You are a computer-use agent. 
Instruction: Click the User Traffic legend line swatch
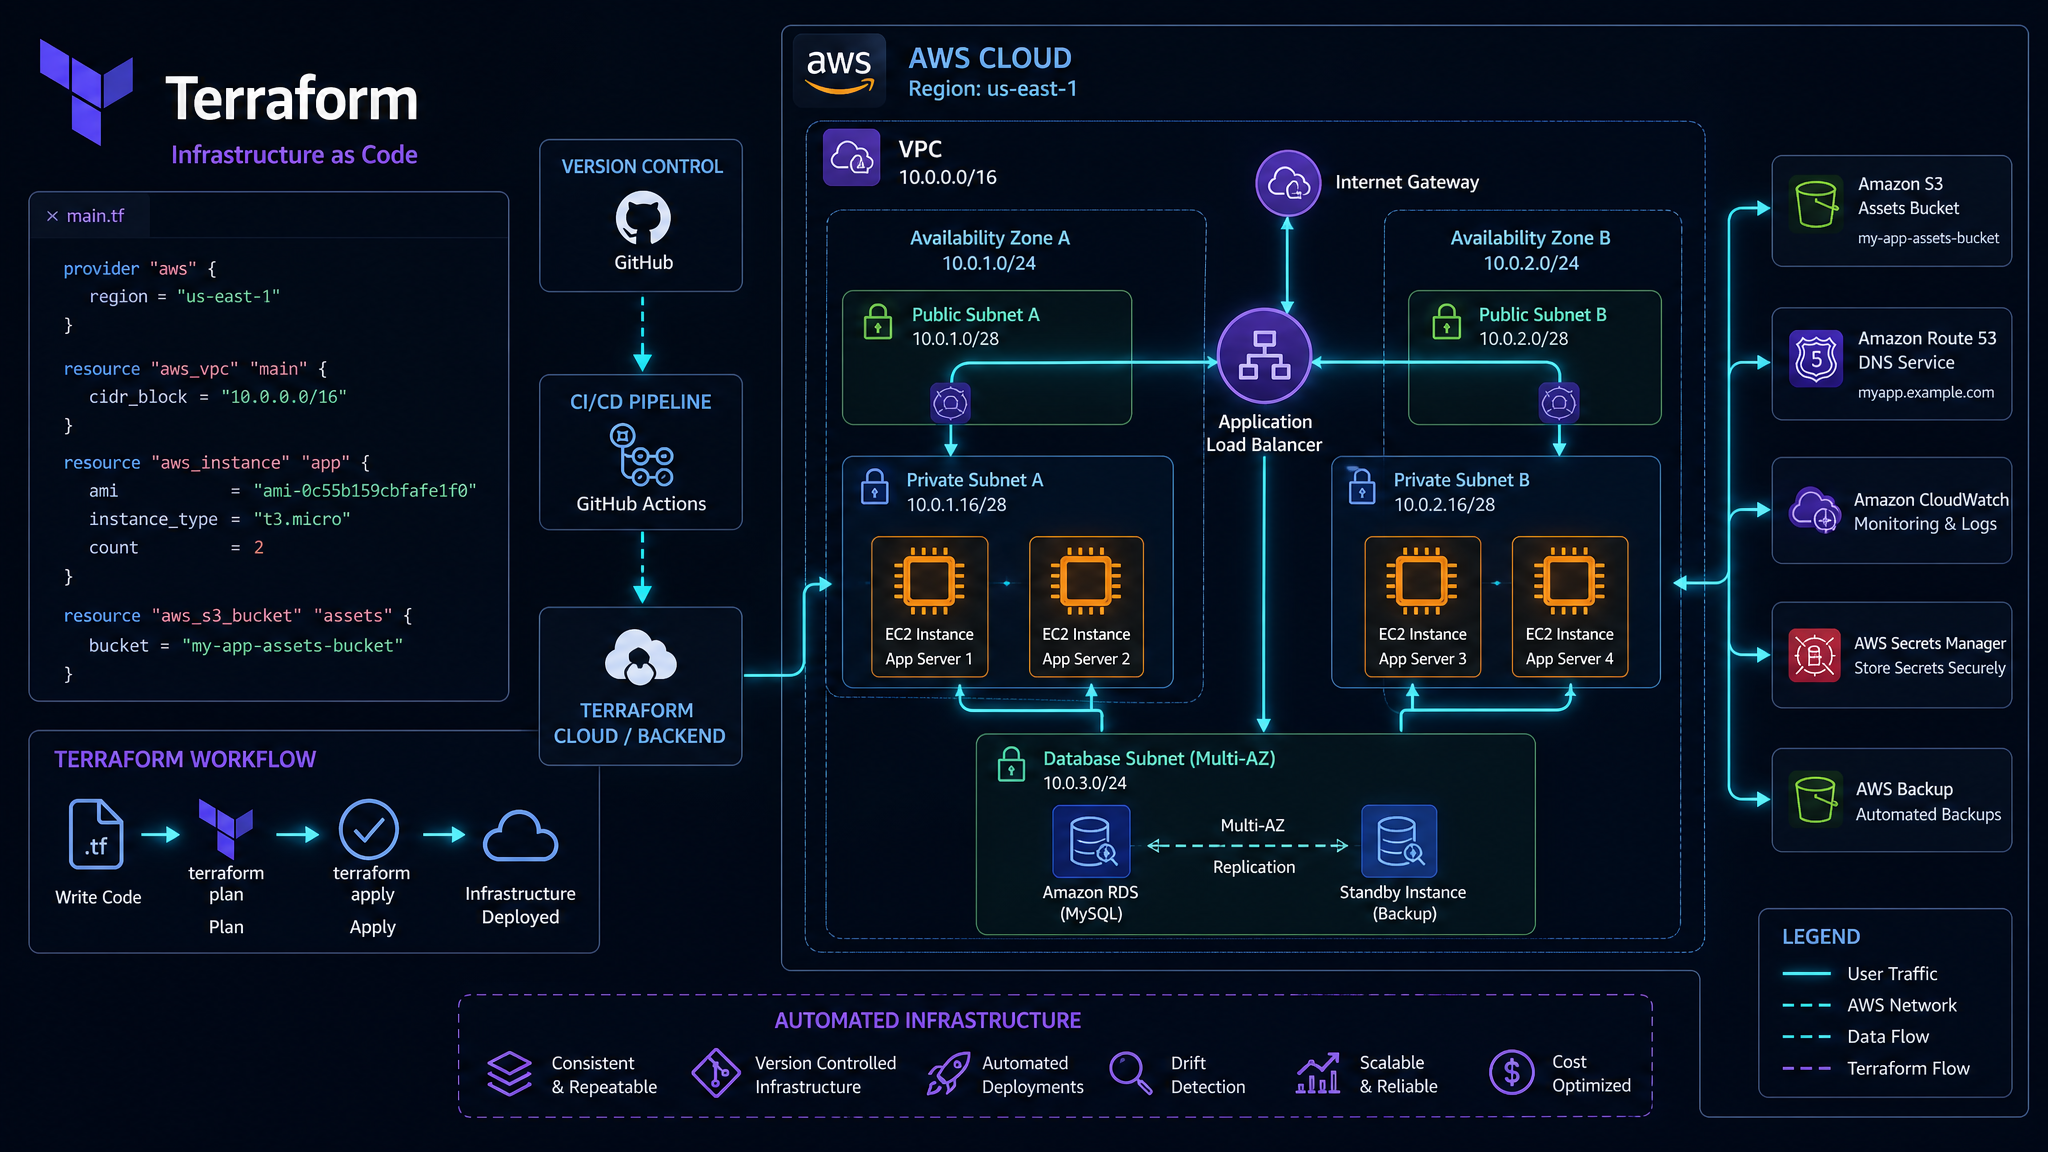1806,974
